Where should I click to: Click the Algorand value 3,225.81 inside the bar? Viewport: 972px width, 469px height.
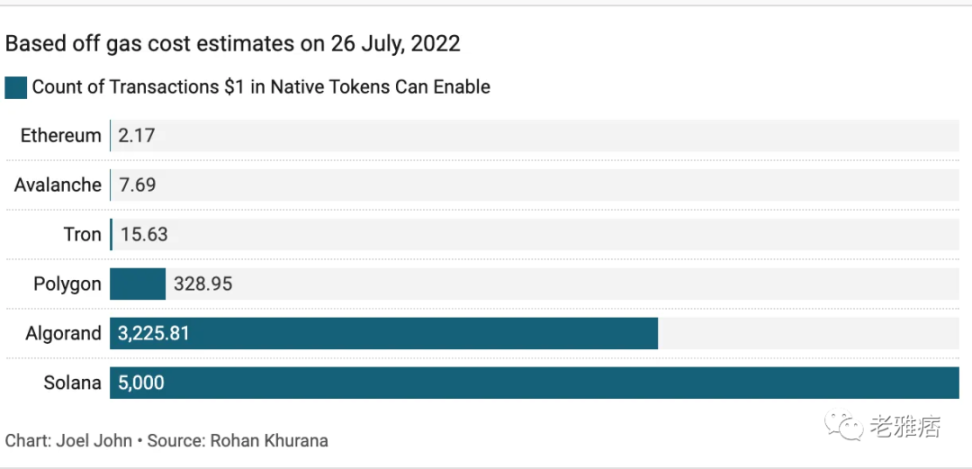[153, 334]
